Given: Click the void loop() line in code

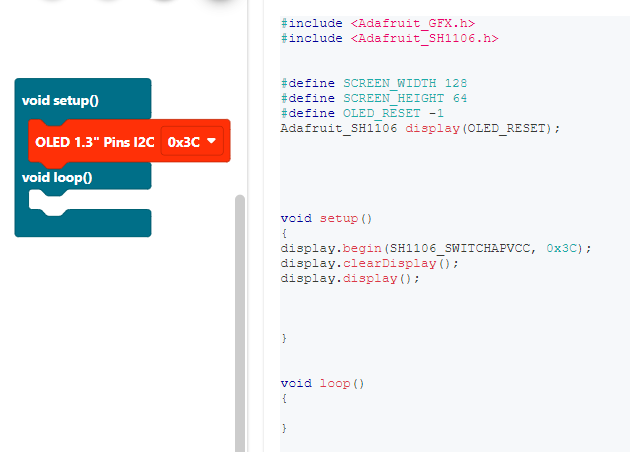Looking at the screenshot, I should coord(322,383).
